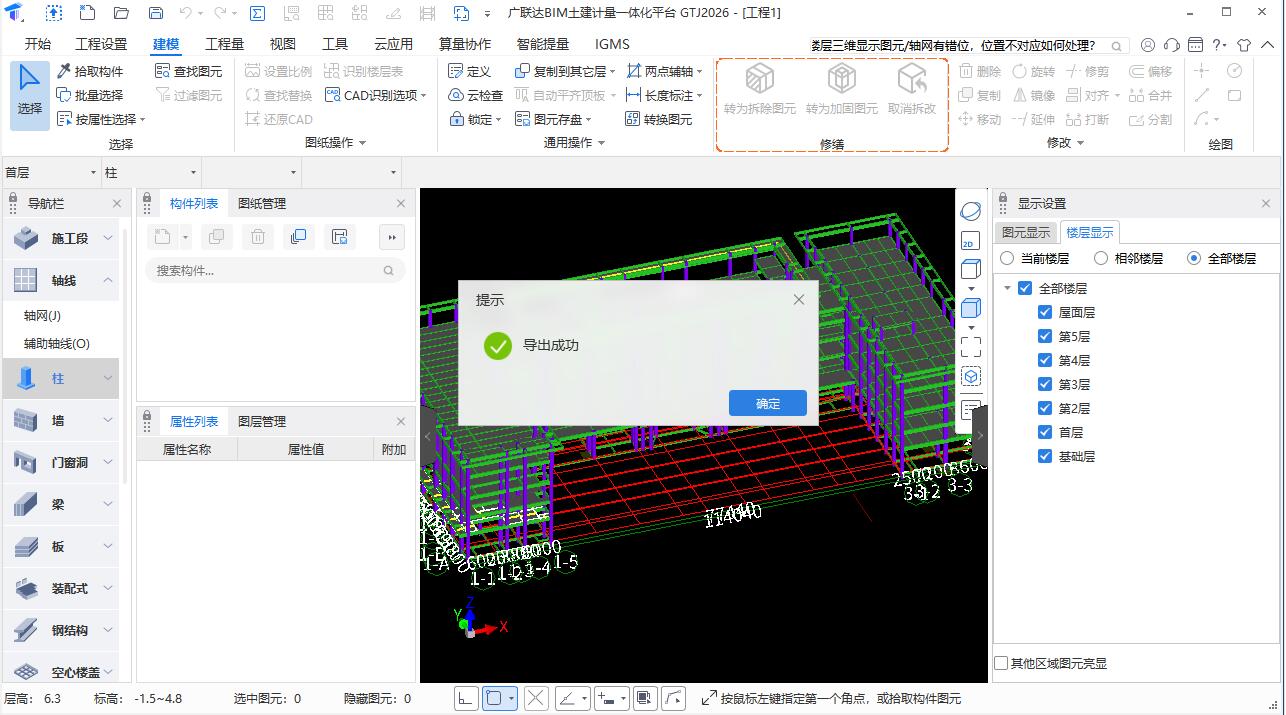
Task: Click the 转换图元 convert element tool
Action: pyautogui.click(x=659, y=119)
